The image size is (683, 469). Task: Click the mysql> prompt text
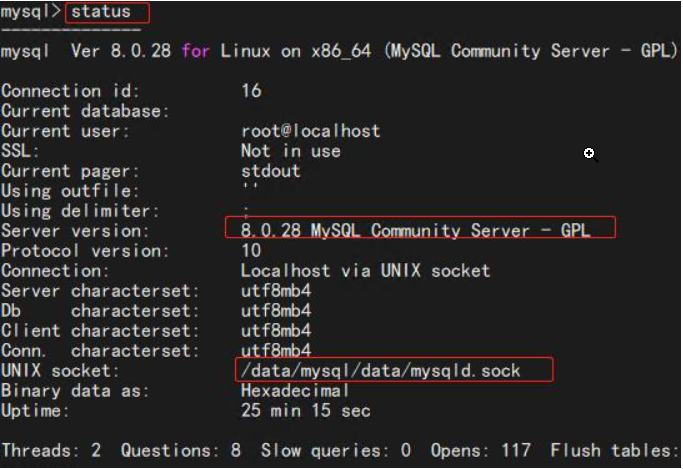[x=30, y=12]
